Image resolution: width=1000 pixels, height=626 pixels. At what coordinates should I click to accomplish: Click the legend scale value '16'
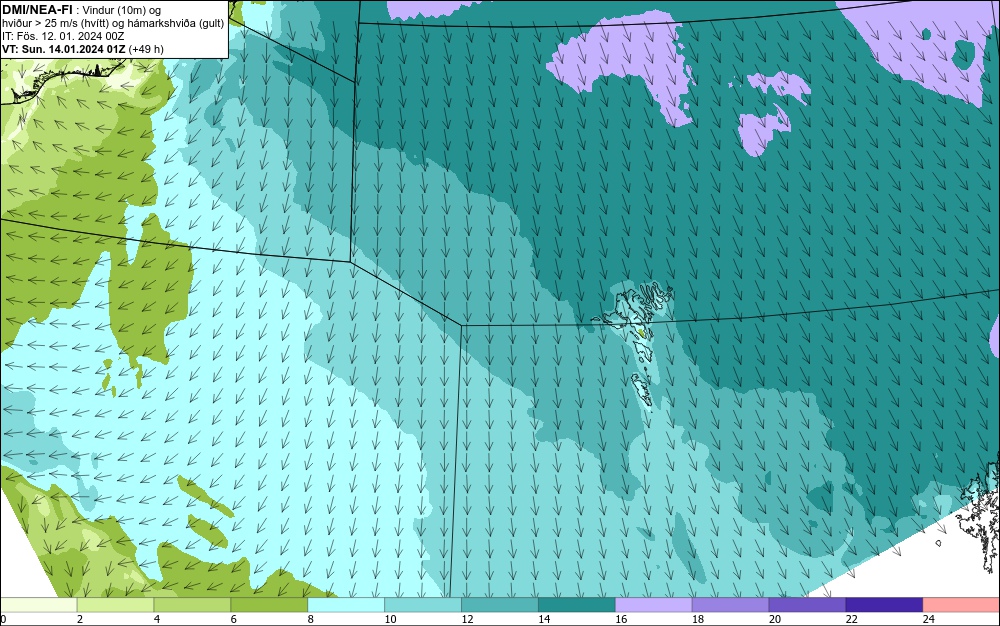pos(621,619)
